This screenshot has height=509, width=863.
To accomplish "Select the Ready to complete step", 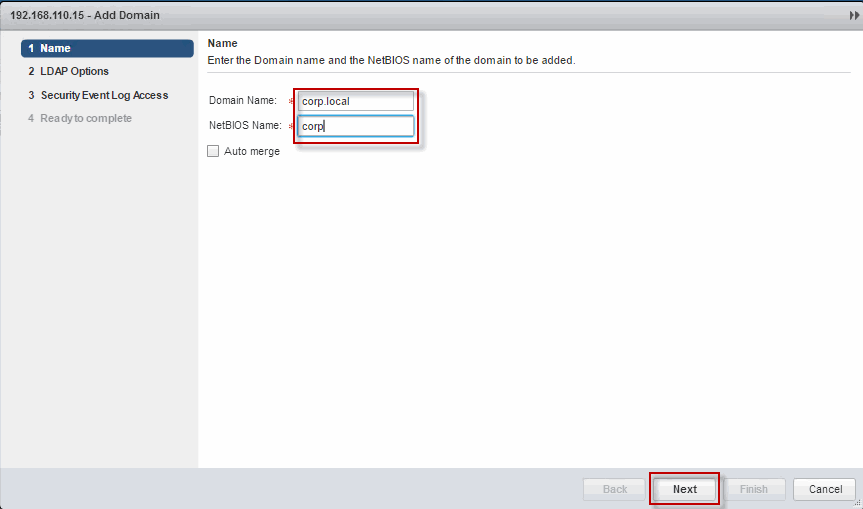I will tap(86, 118).
